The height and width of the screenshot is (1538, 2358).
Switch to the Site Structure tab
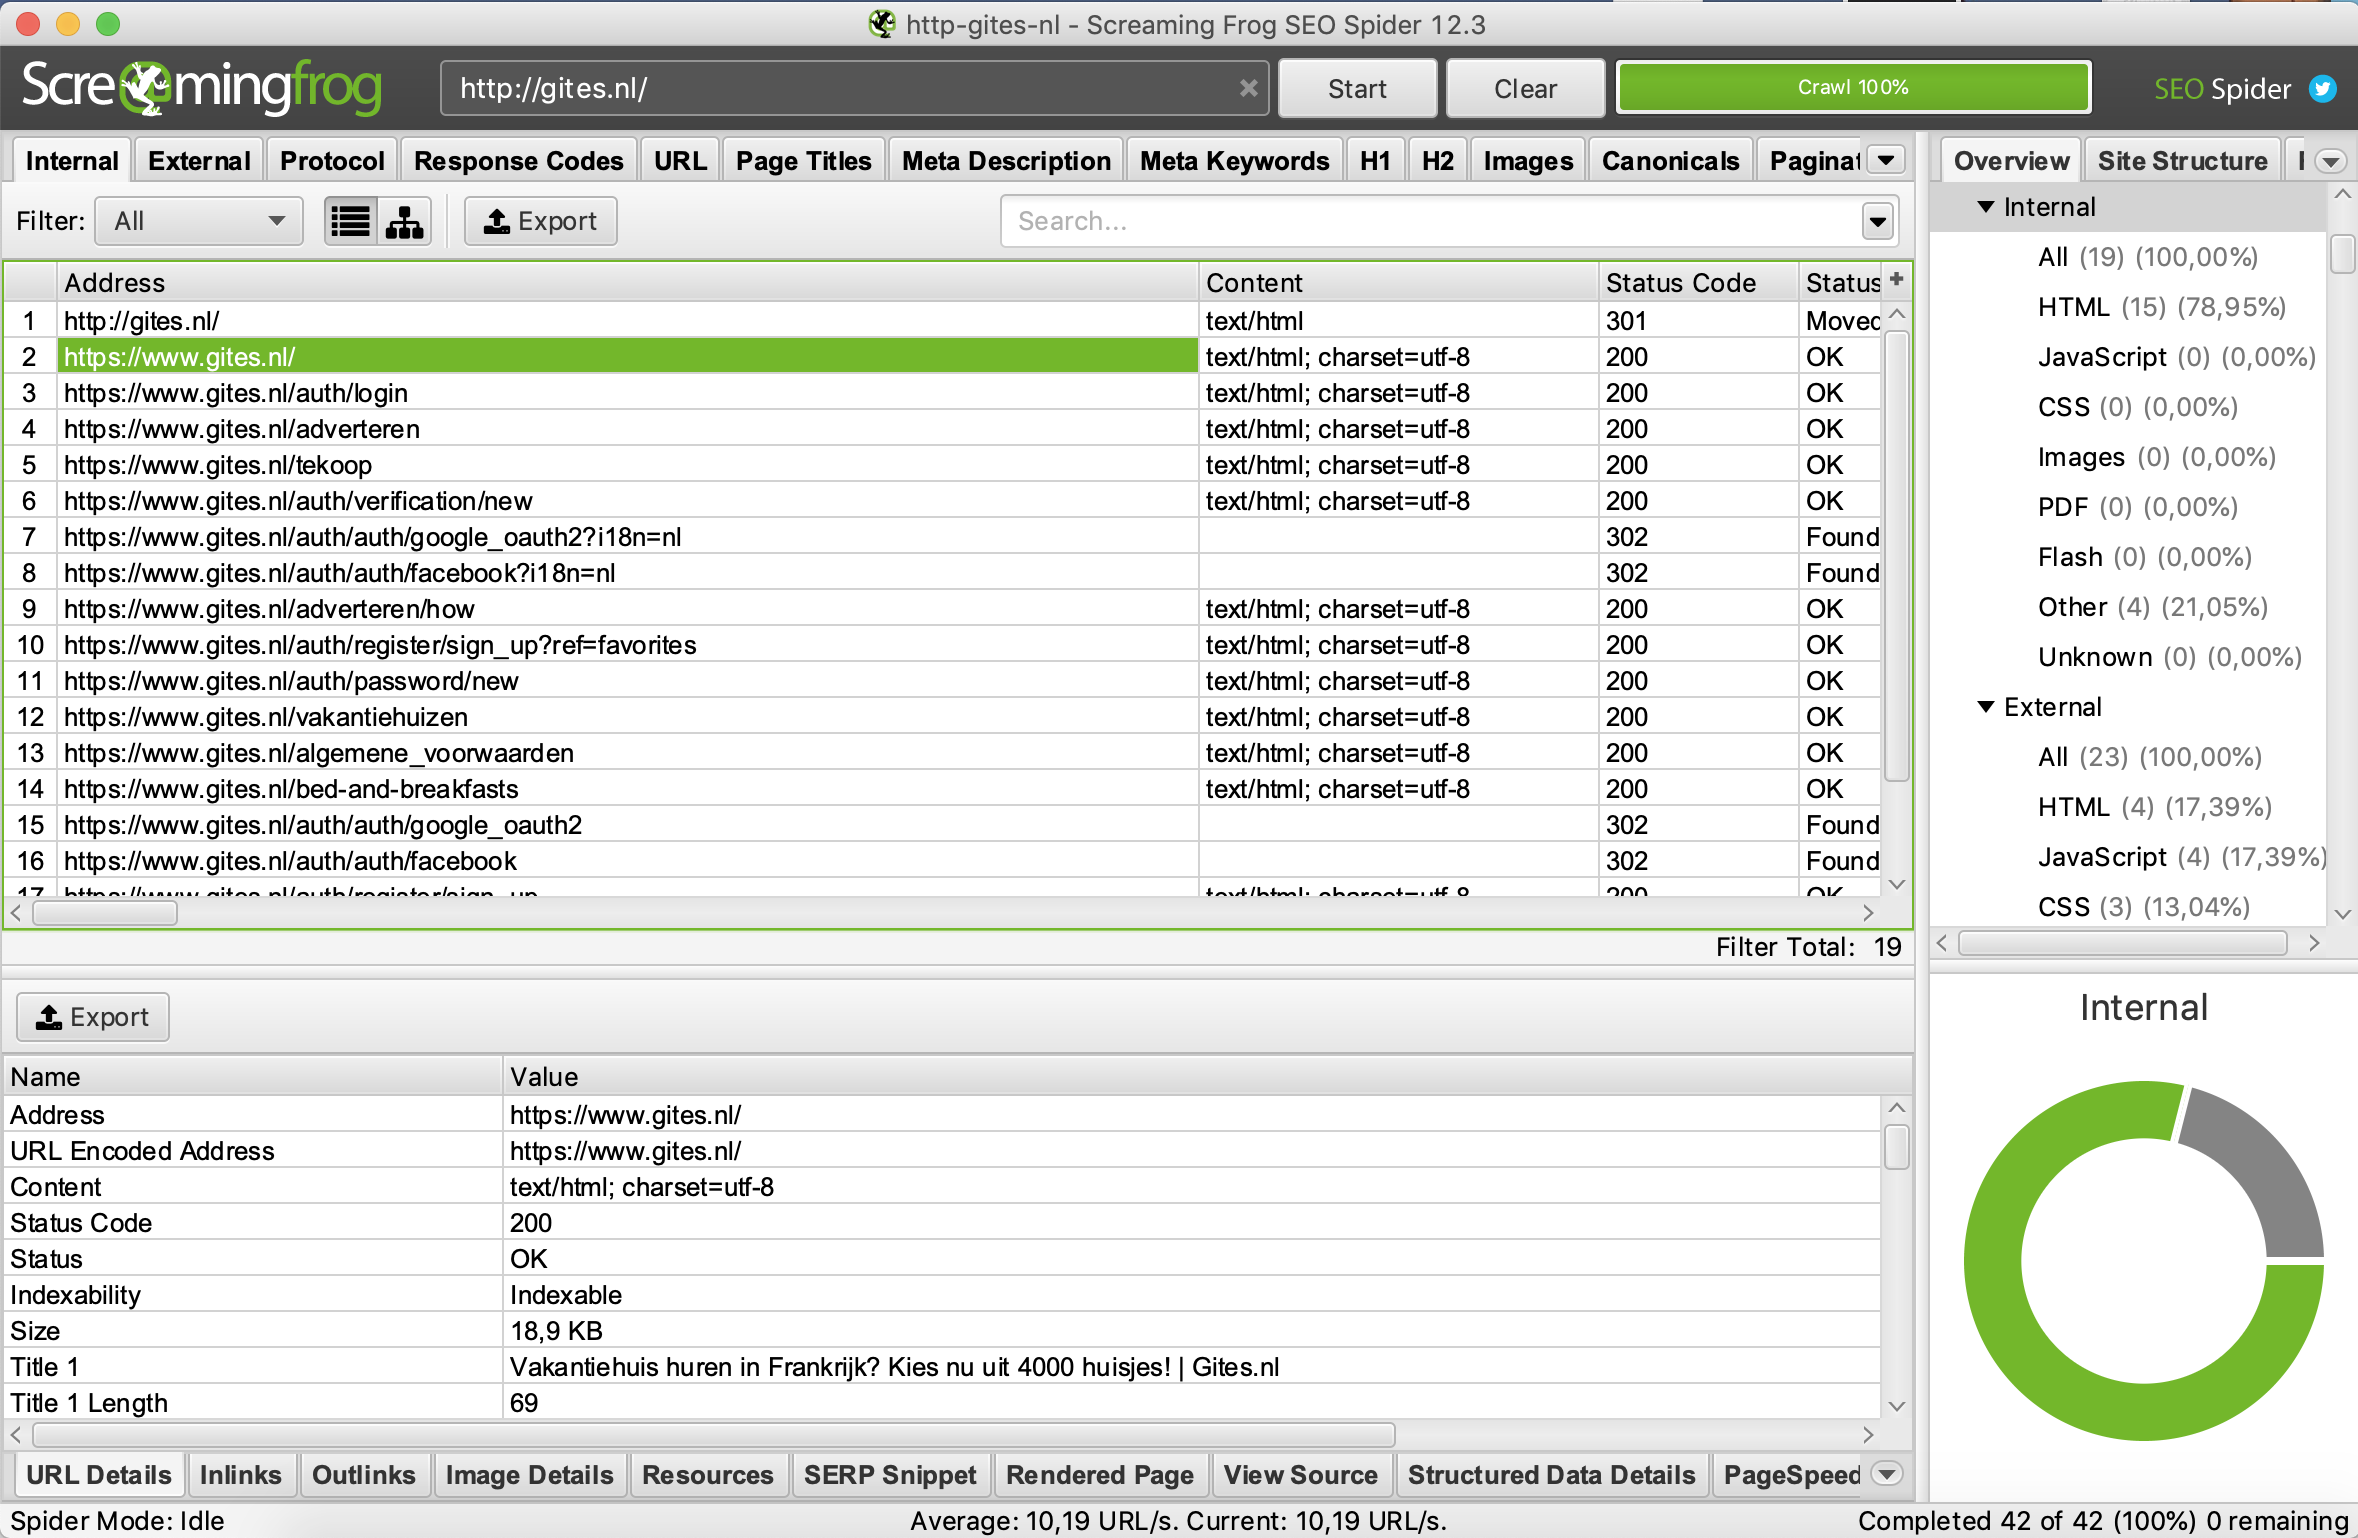pyautogui.click(x=2182, y=161)
